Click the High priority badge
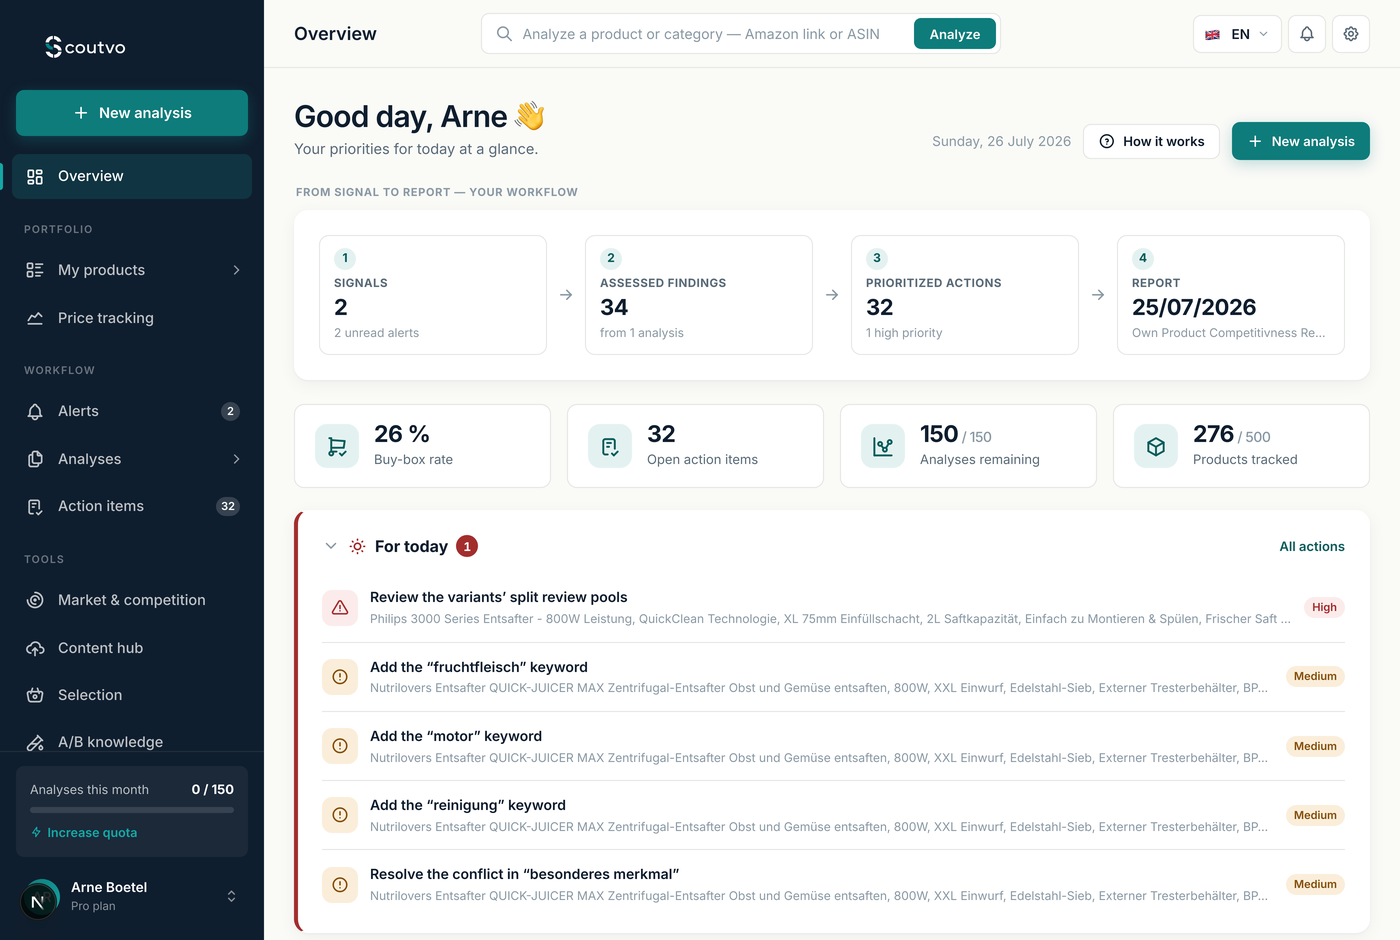The height and width of the screenshot is (940, 1400). click(x=1324, y=607)
